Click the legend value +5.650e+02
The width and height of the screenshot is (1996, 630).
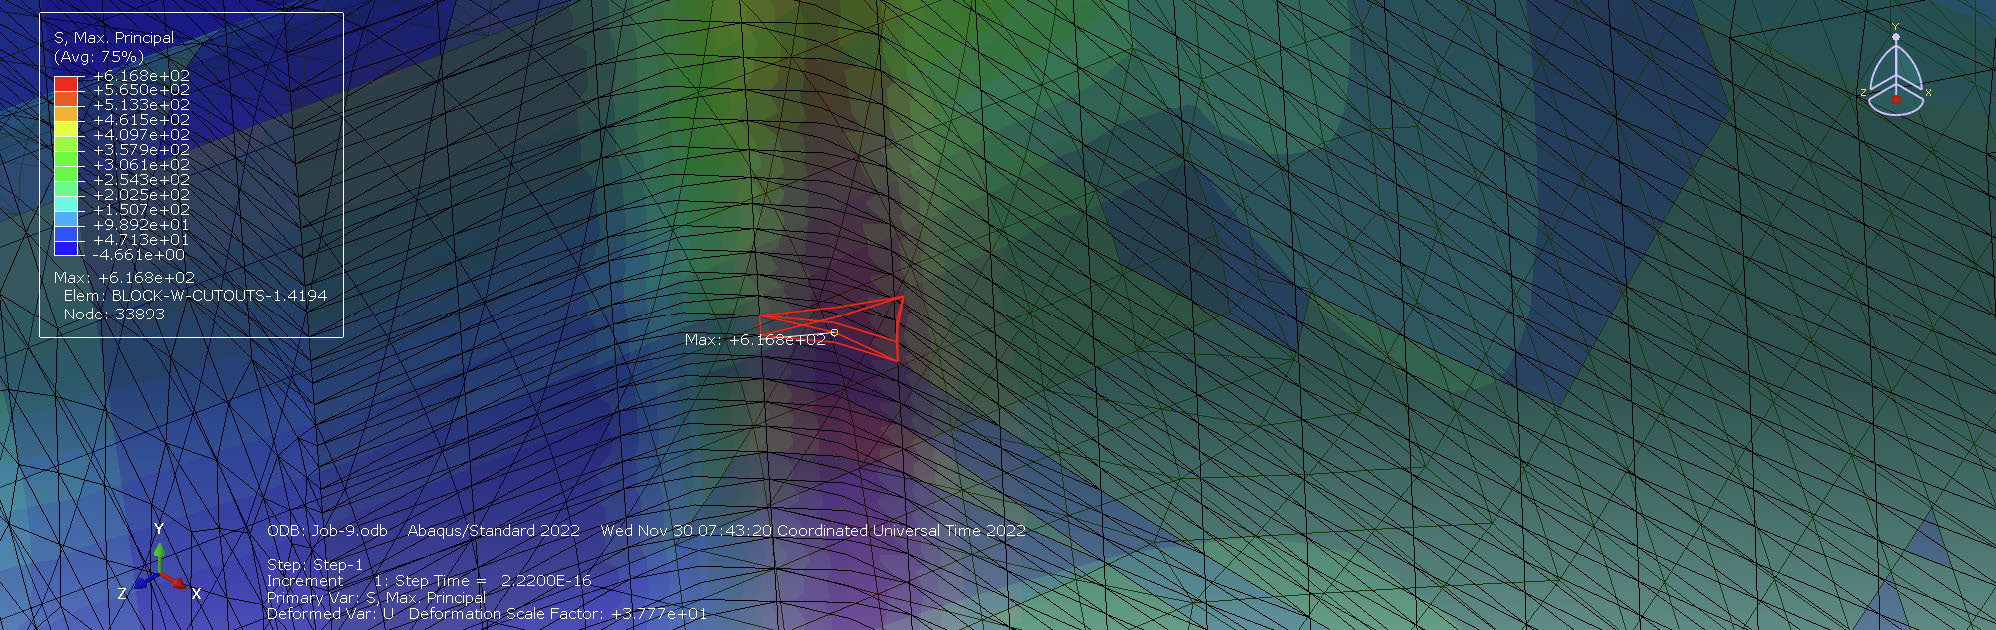point(141,90)
